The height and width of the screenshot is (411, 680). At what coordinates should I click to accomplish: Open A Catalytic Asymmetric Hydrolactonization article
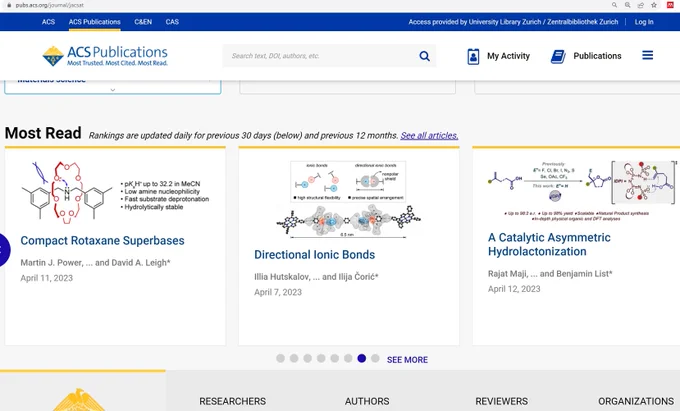pyautogui.click(x=549, y=245)
